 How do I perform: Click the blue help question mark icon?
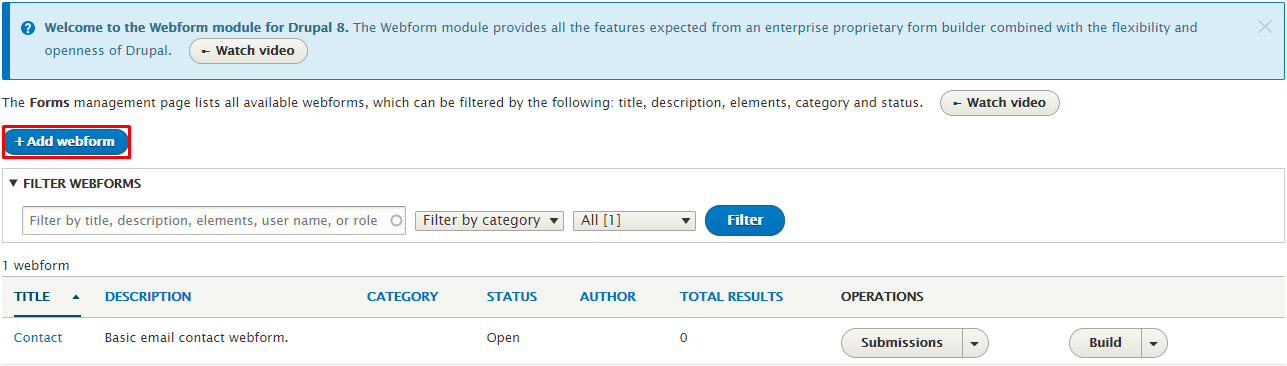tap(28, 28)
